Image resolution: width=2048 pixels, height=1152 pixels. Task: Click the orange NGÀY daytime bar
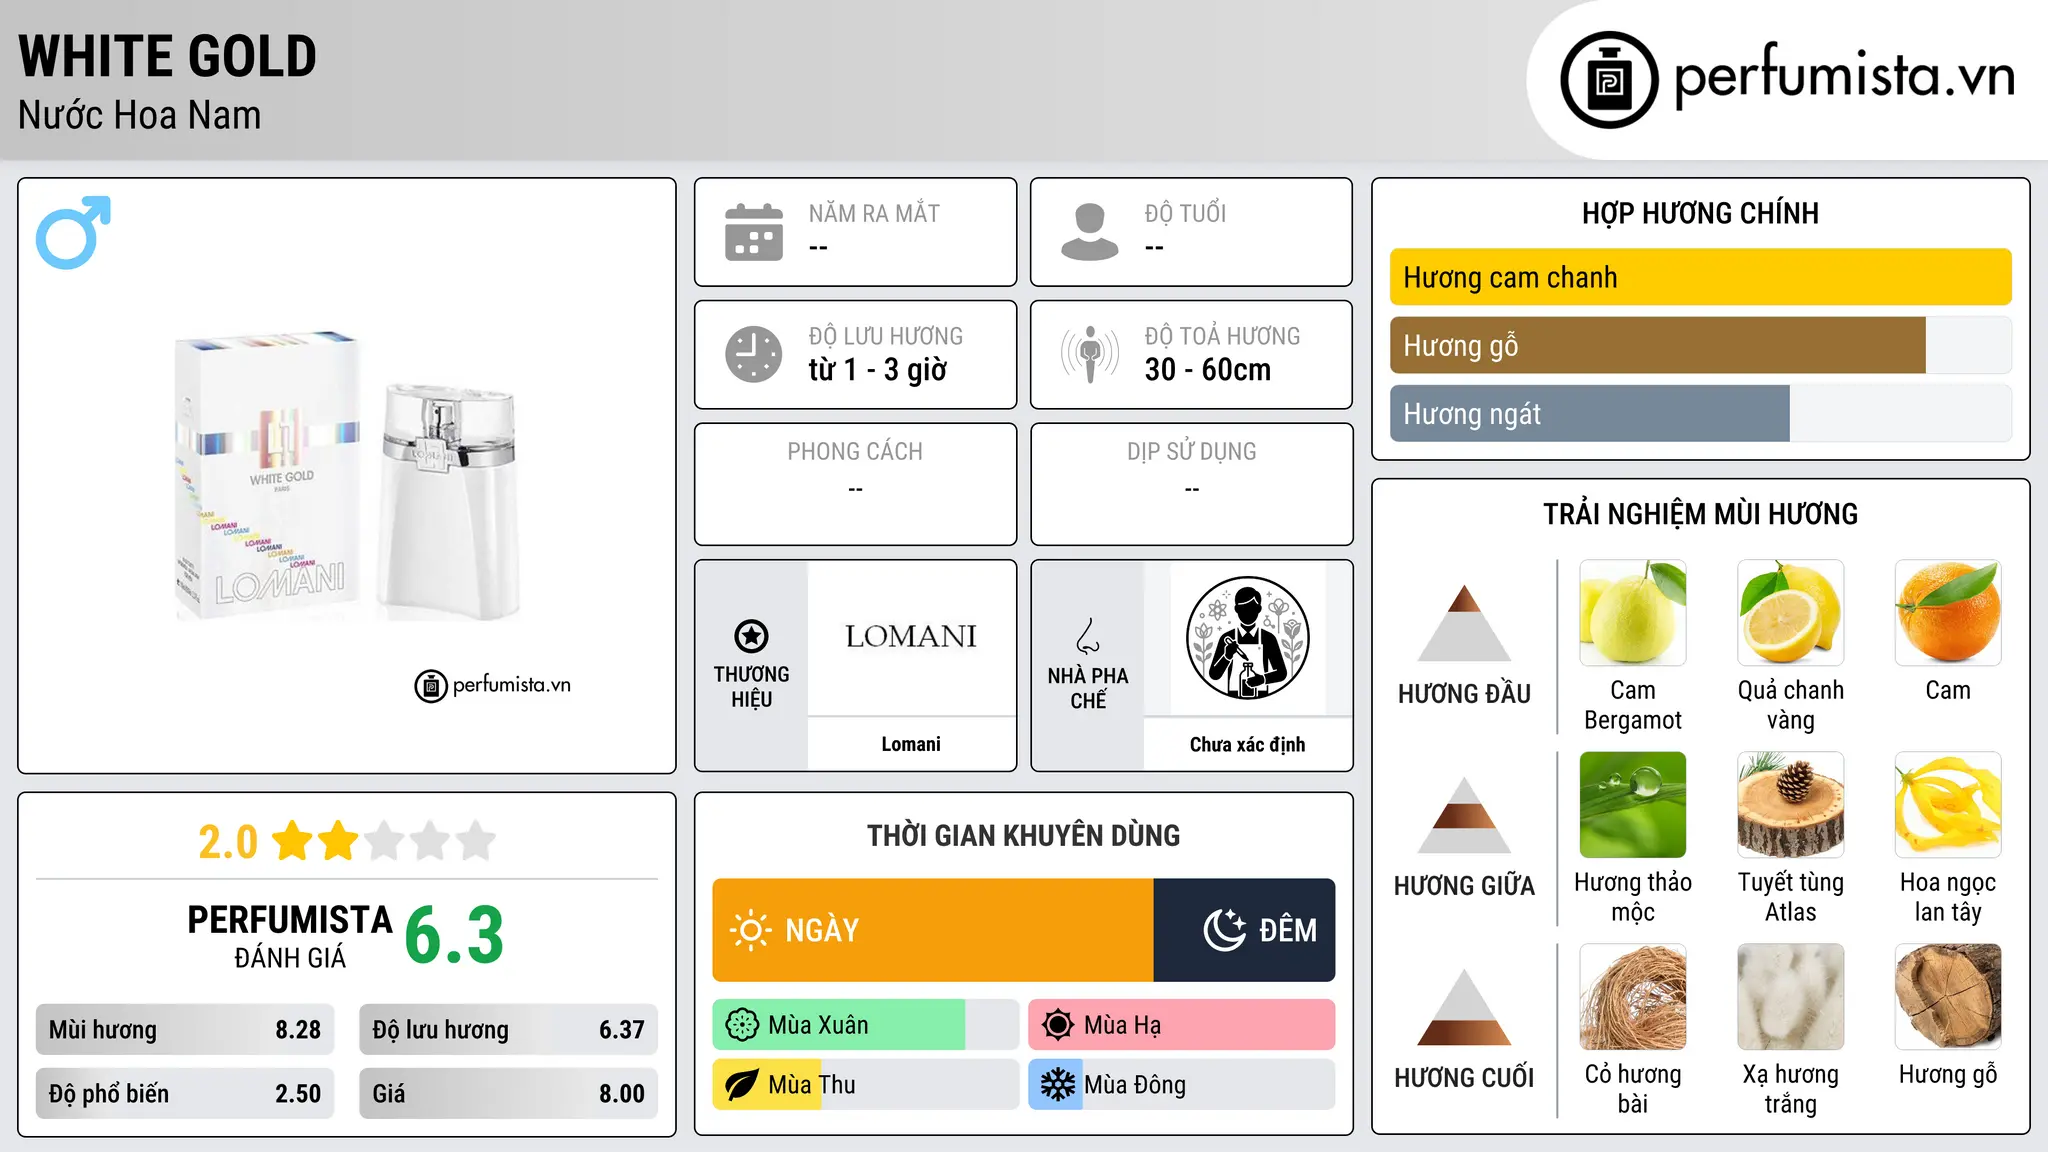click(933, 930)
